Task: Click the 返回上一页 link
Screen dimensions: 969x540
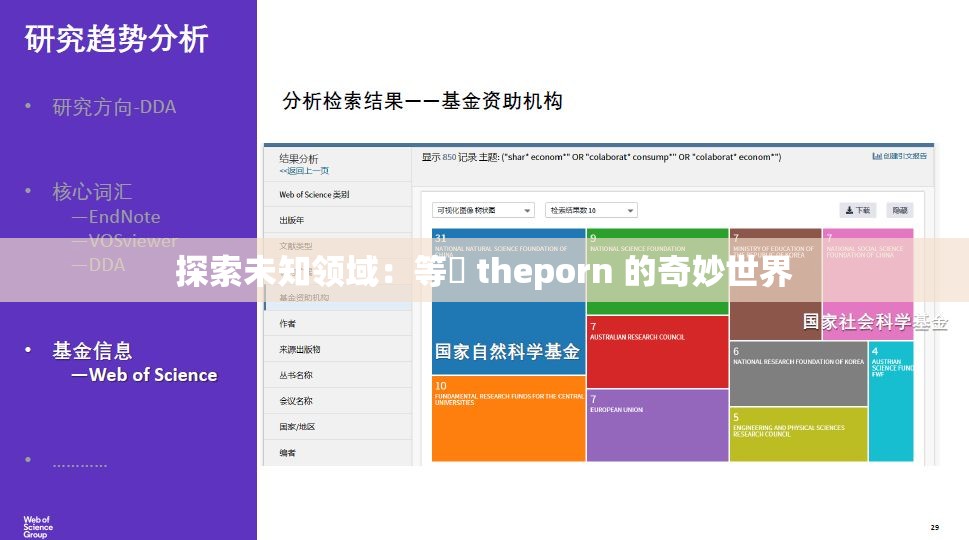Action: pos(304,171)
